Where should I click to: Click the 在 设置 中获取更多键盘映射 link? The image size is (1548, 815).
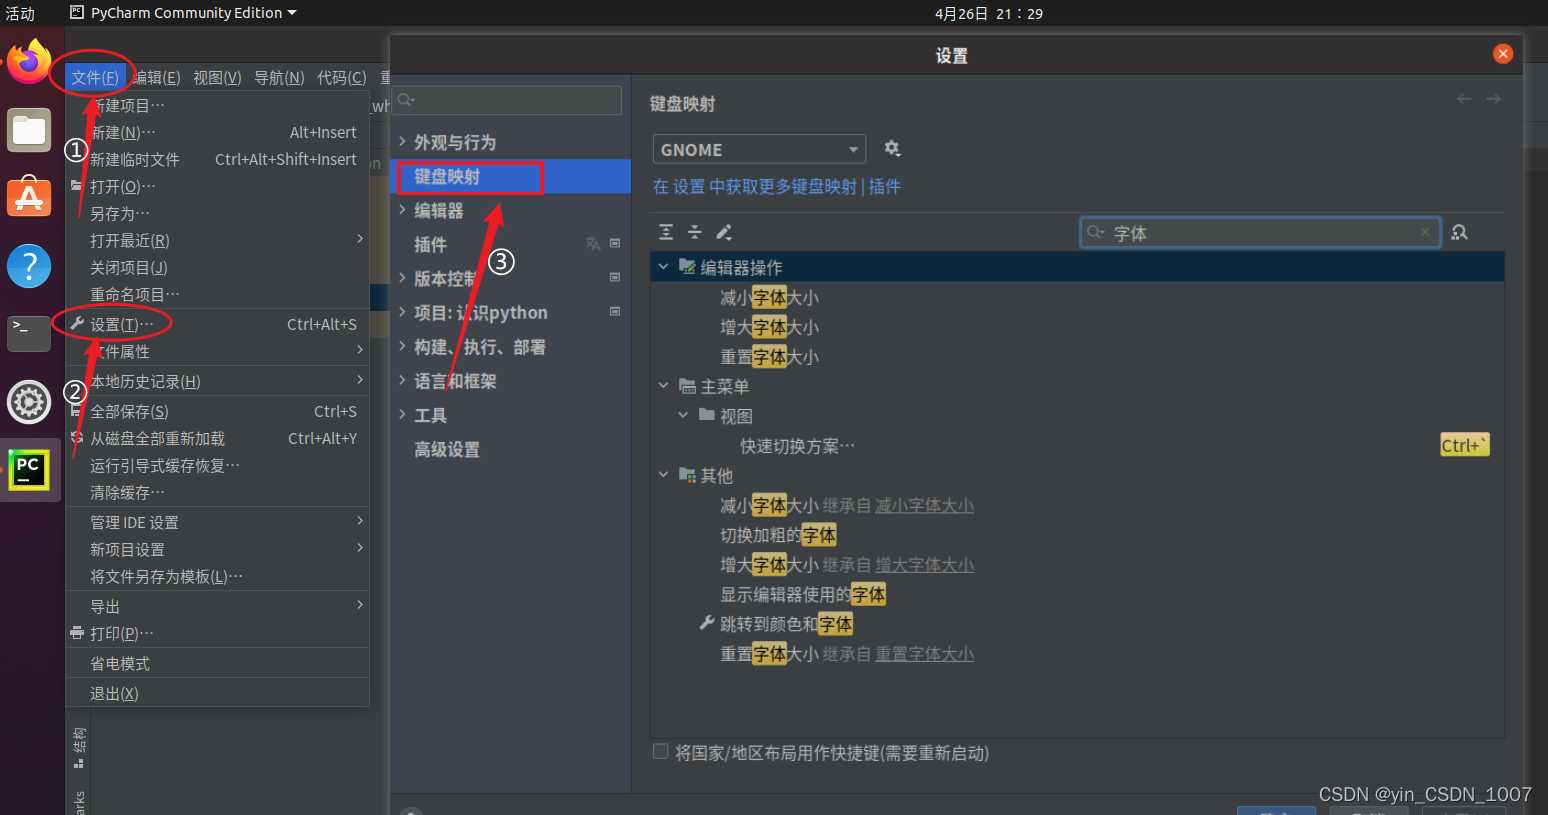click(755, 187)
